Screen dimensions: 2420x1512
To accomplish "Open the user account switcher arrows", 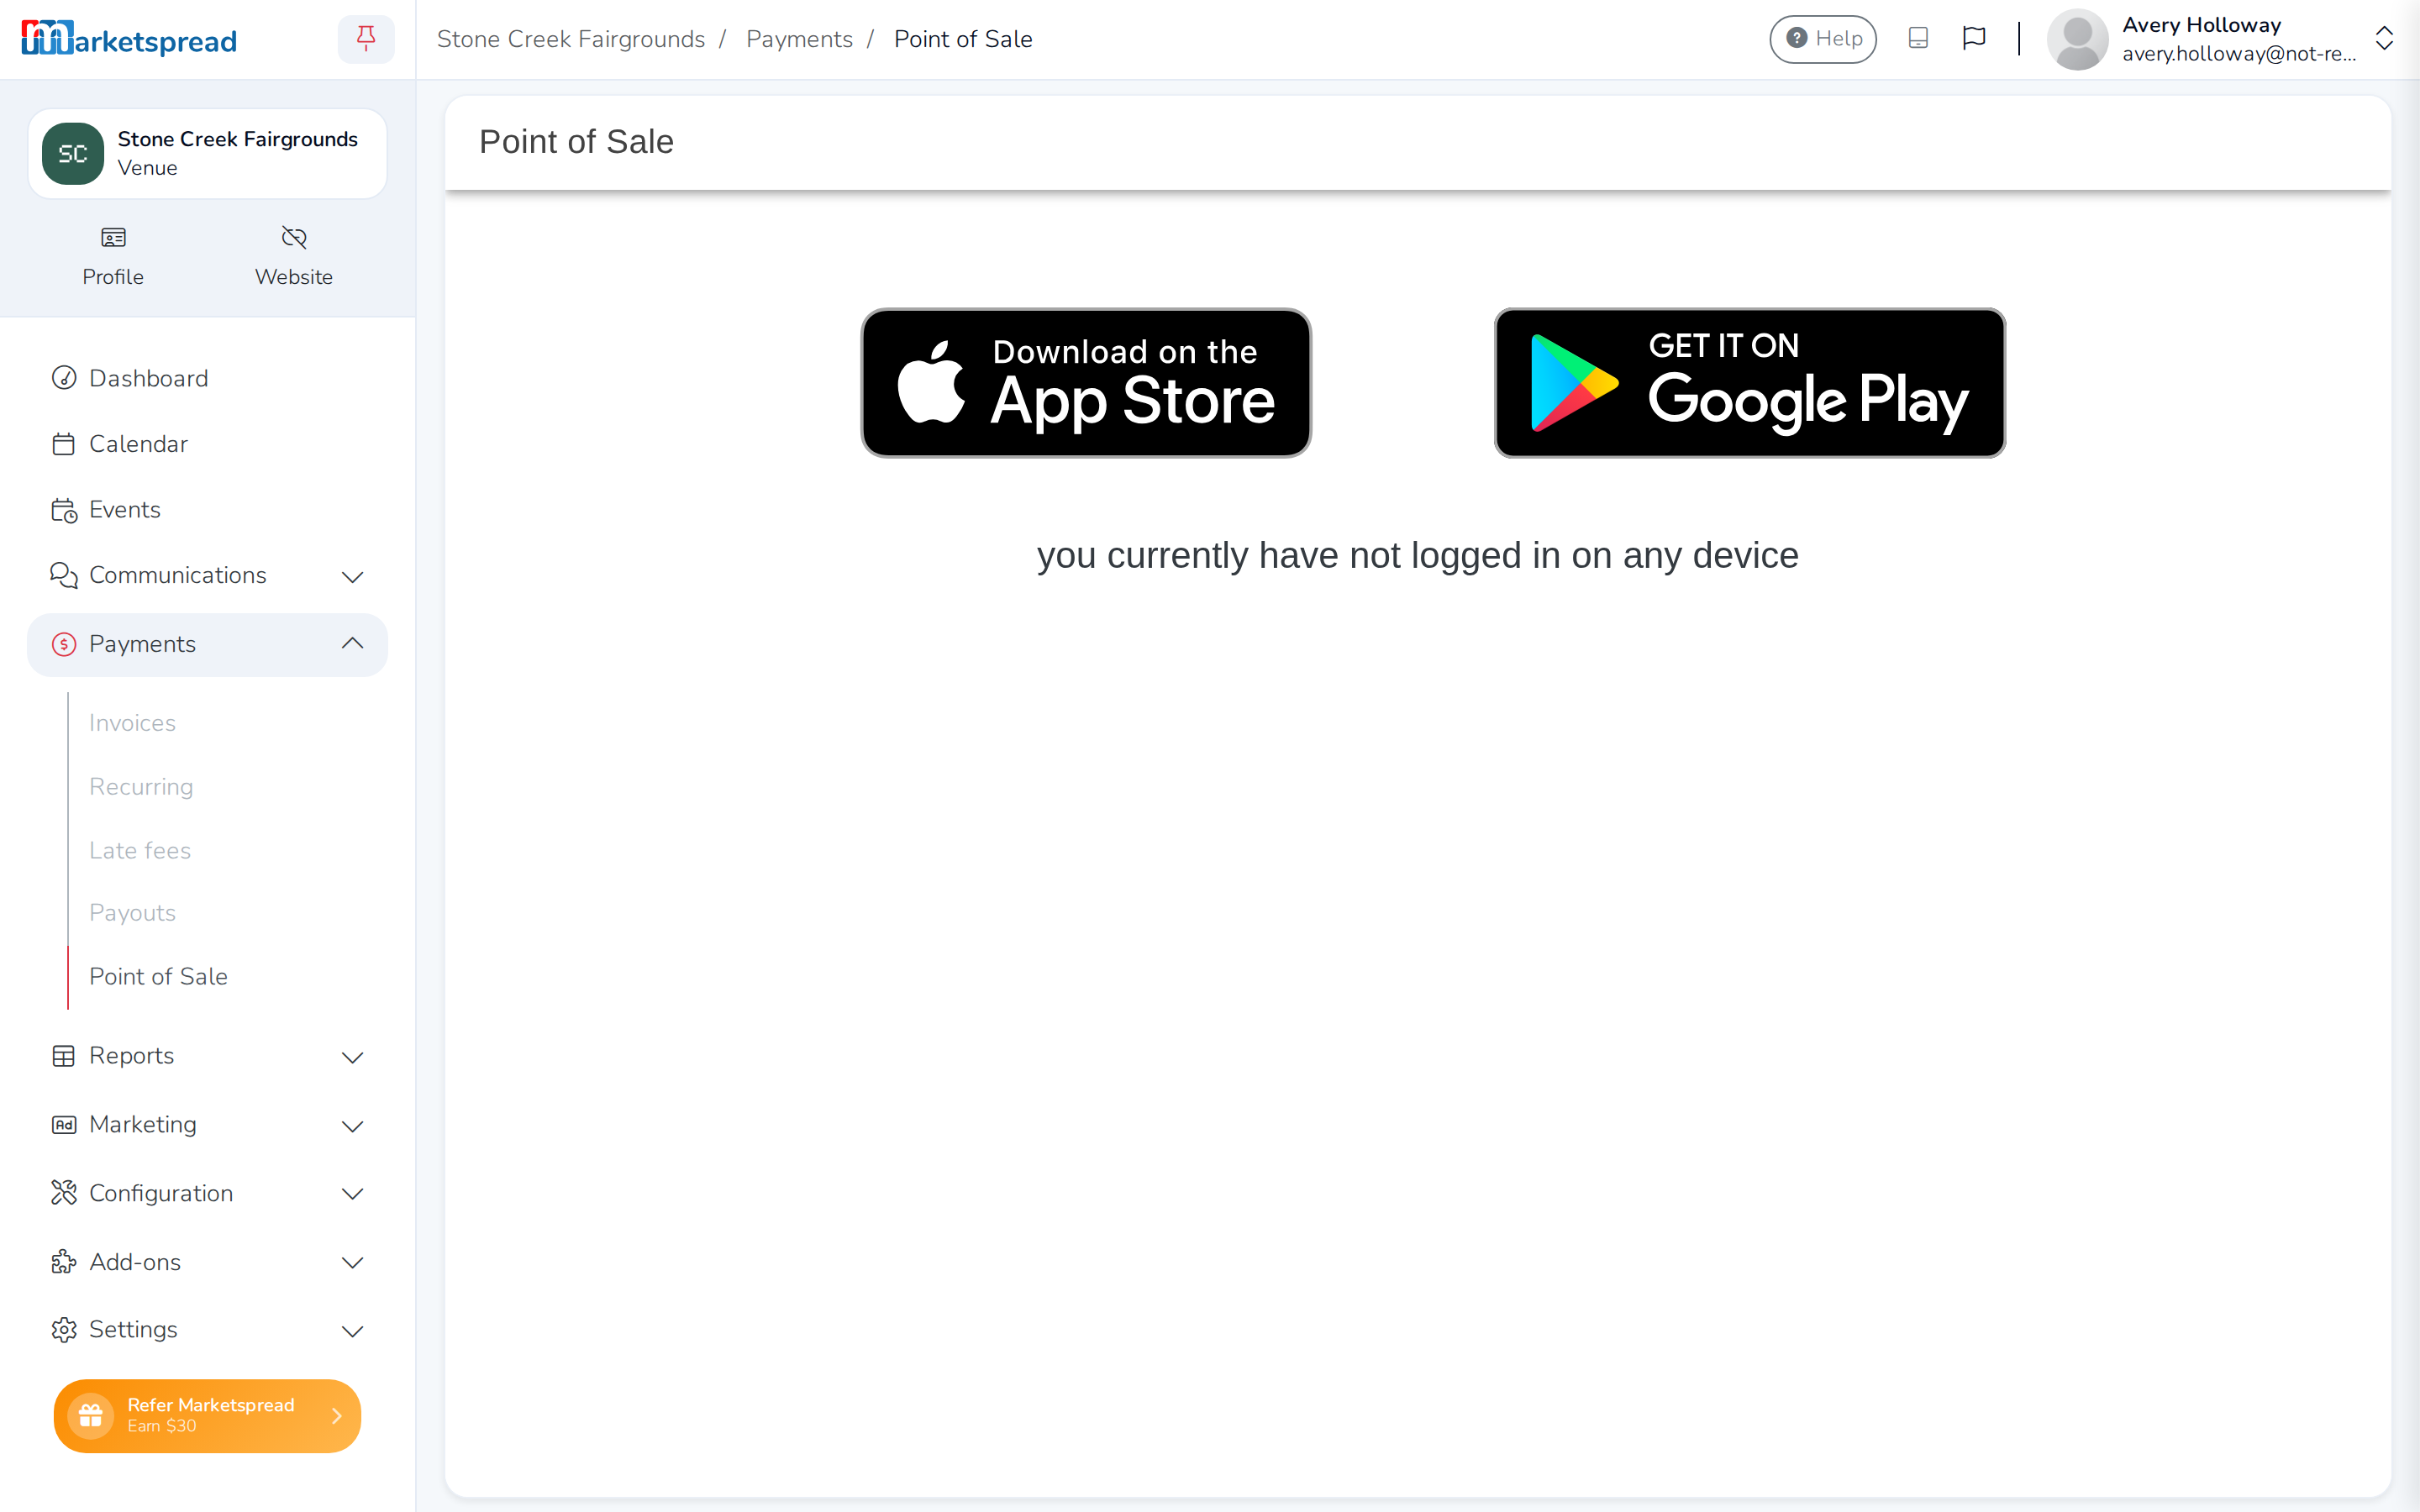I will (2384, 39).
